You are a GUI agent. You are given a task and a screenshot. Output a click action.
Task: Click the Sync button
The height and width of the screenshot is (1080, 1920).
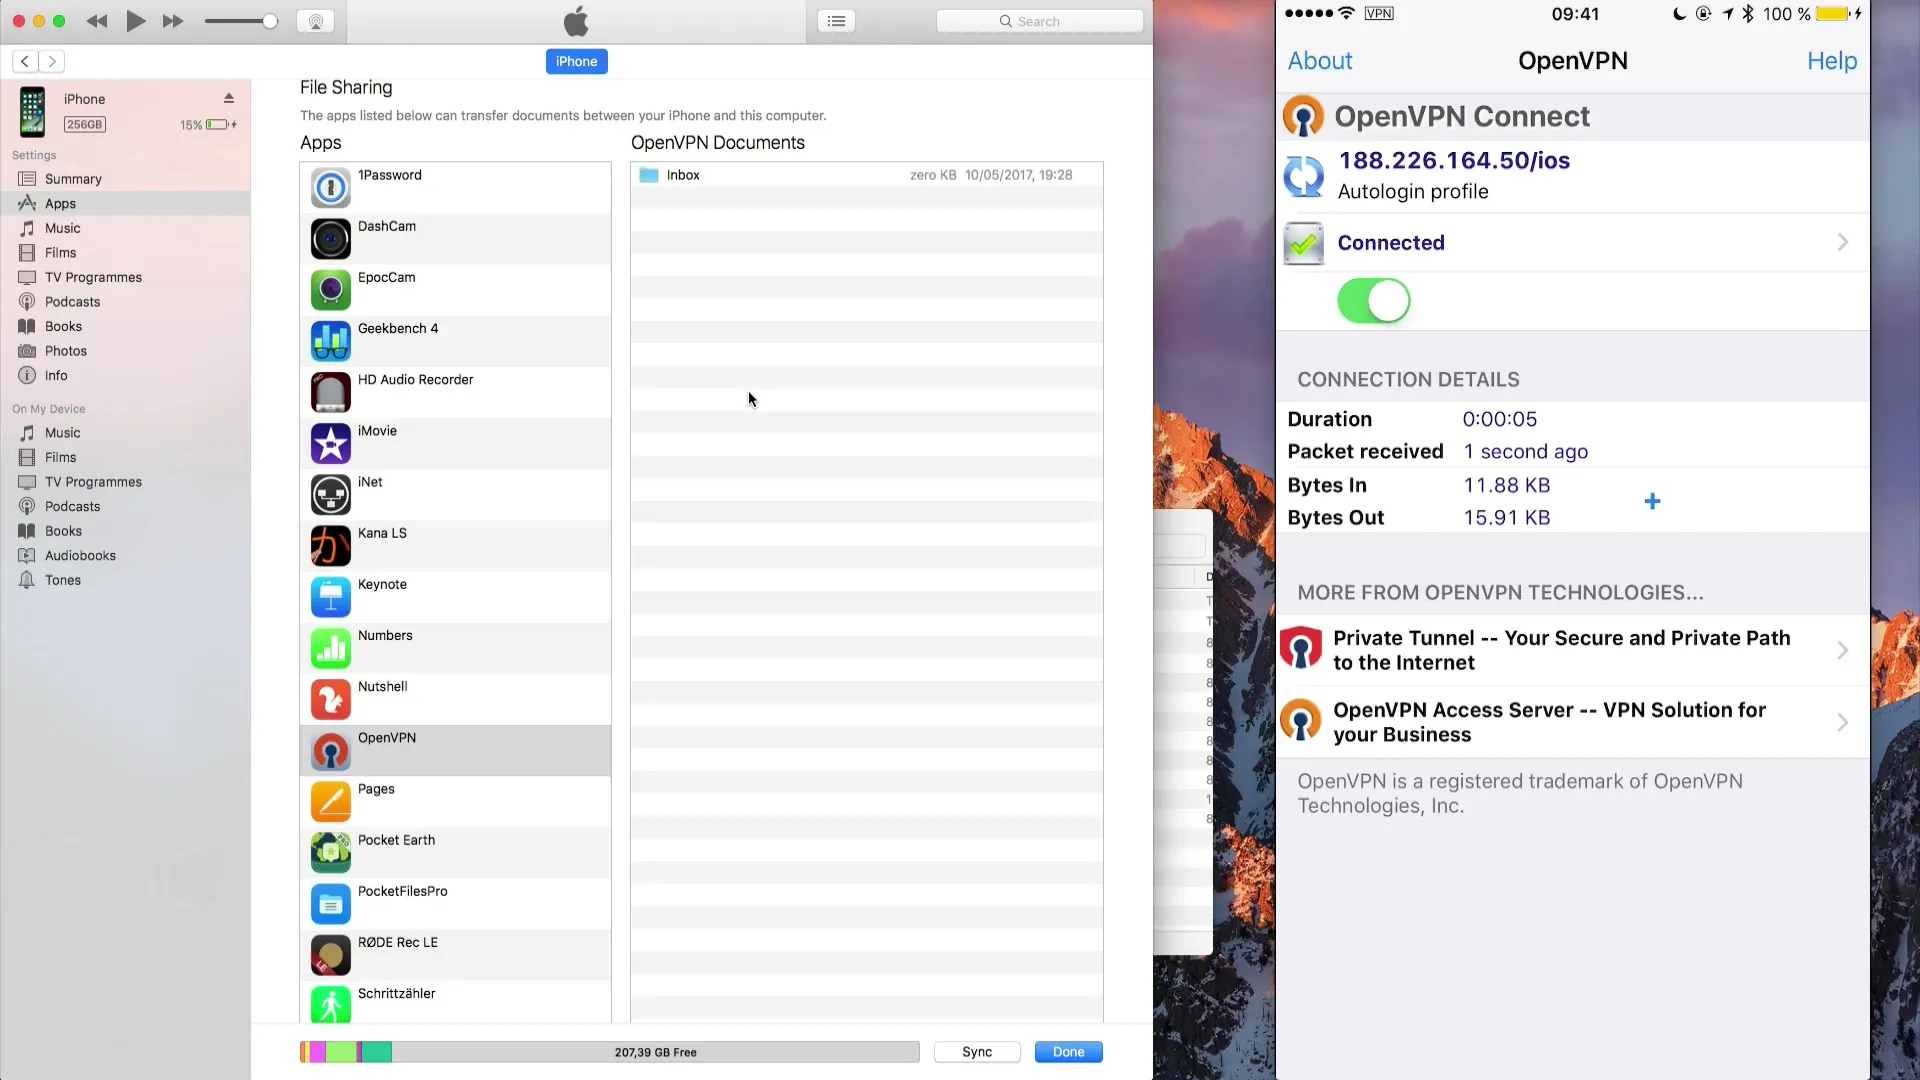(x=977, y=1052)
